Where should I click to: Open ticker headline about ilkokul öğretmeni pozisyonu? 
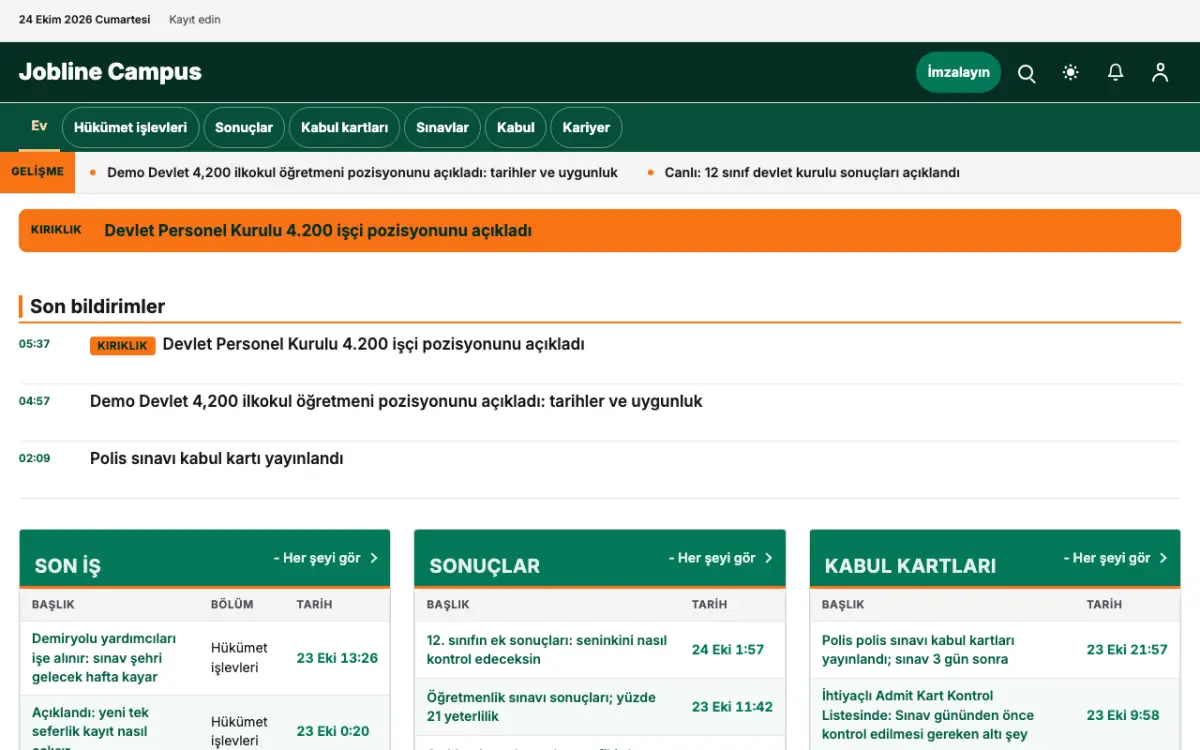coord(362,172)
